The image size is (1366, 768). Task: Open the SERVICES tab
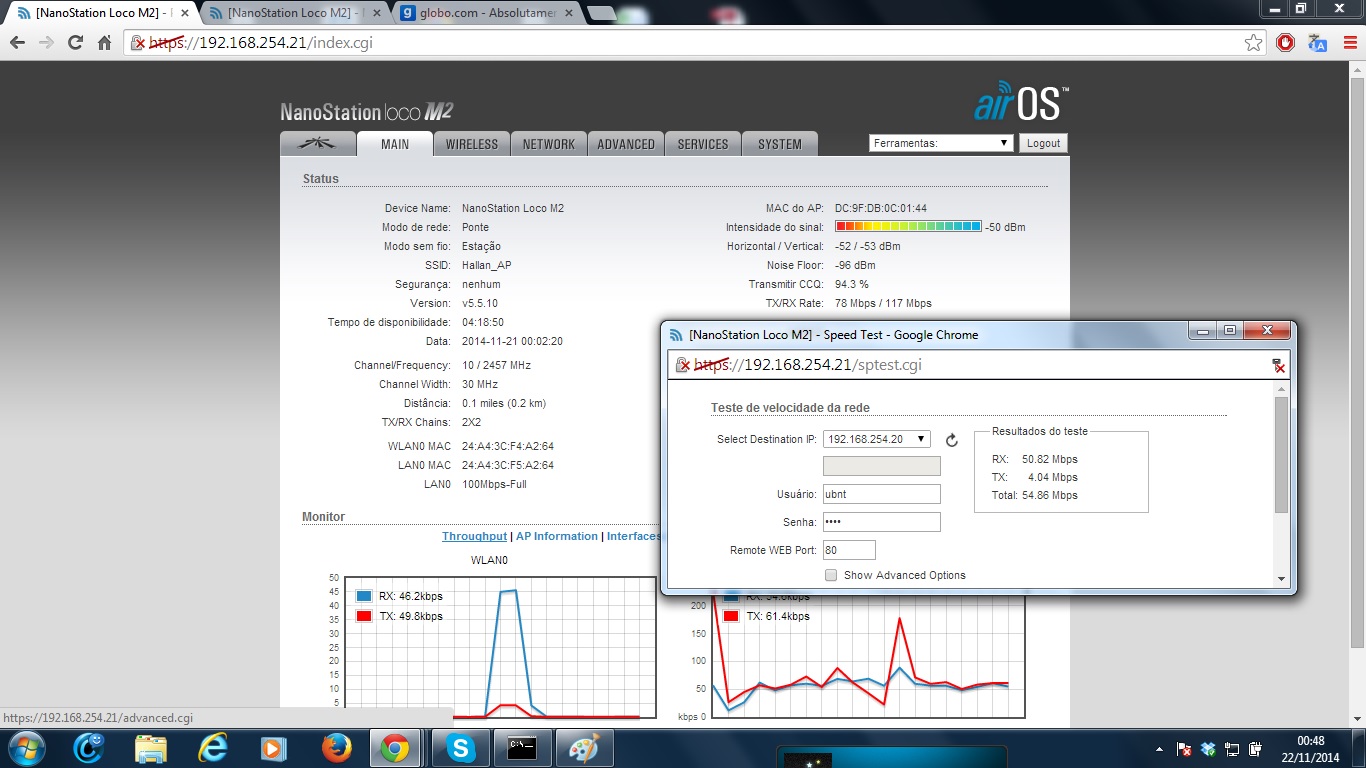point(703,144)
